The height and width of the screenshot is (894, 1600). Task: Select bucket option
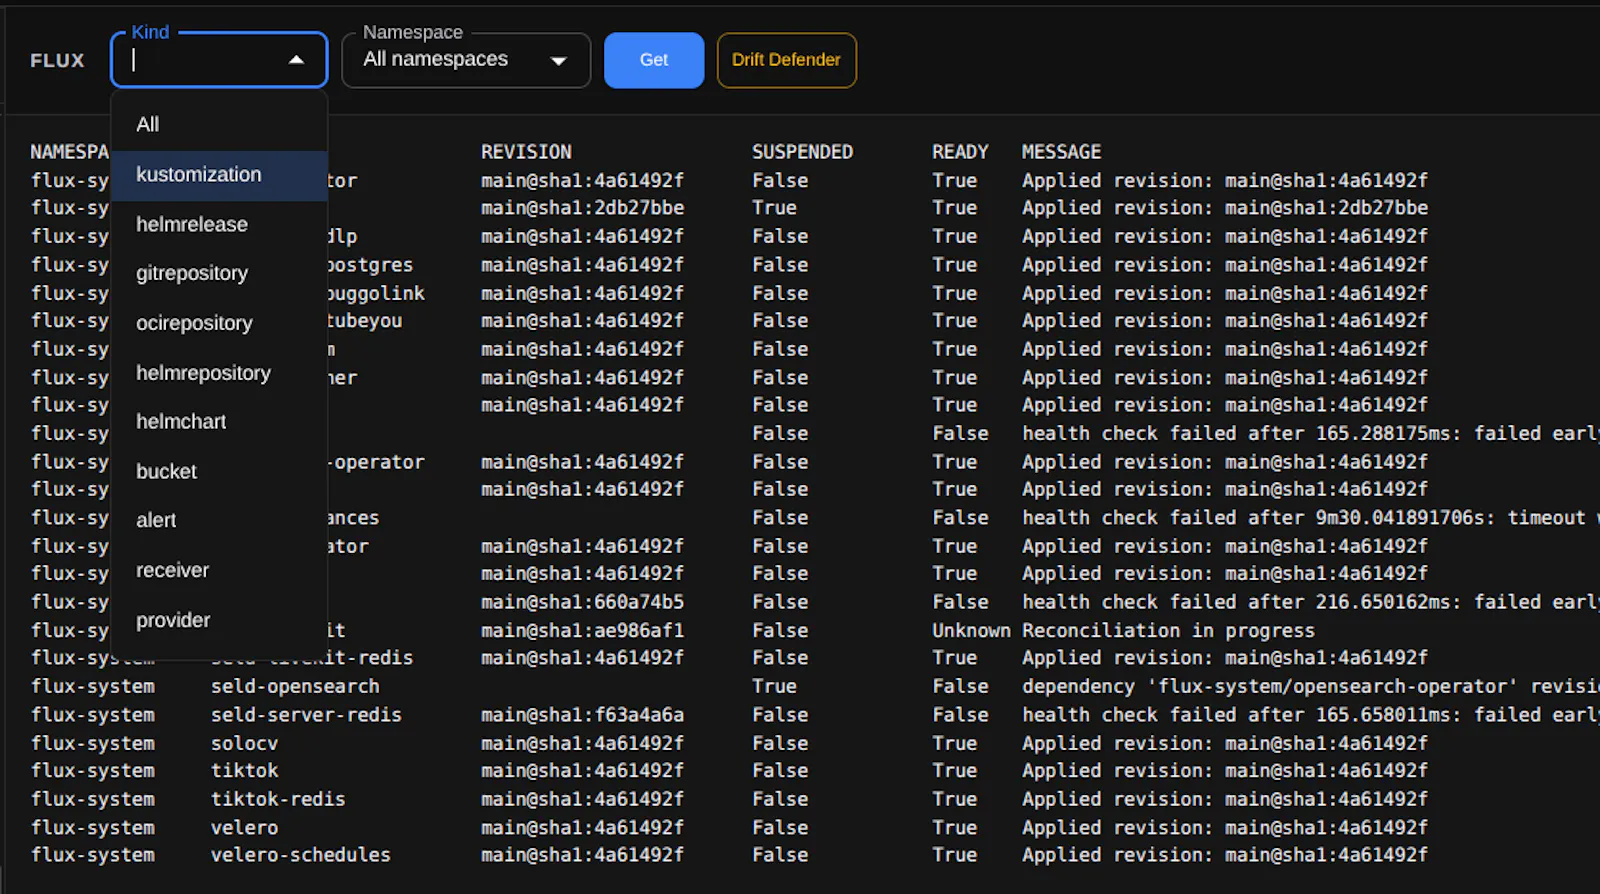[x=219, y=471]
